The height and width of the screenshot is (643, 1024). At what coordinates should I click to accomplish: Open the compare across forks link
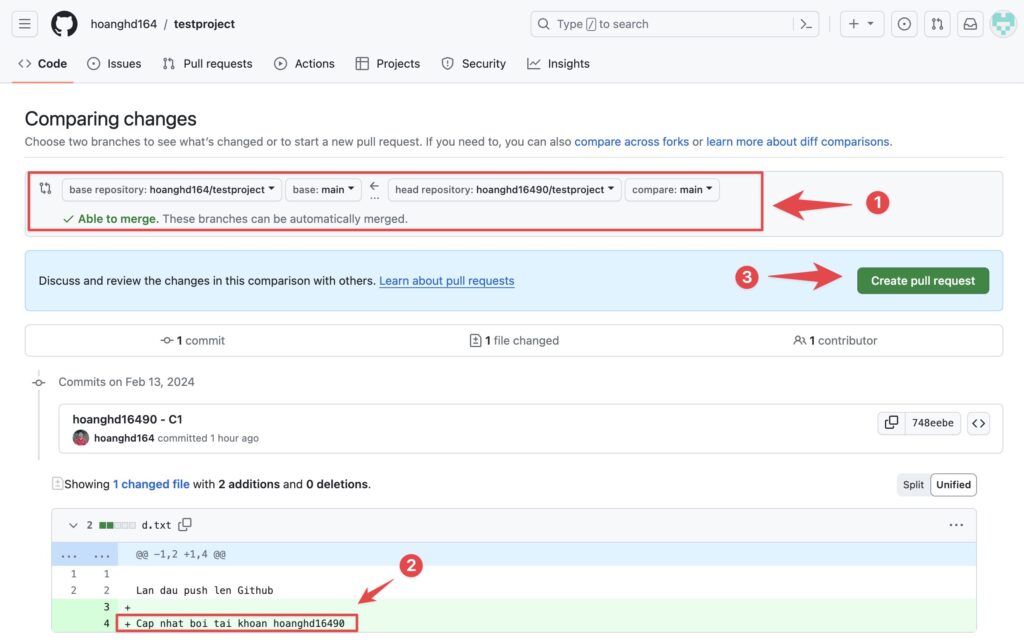pyautogui.click(x=632, y=142)
